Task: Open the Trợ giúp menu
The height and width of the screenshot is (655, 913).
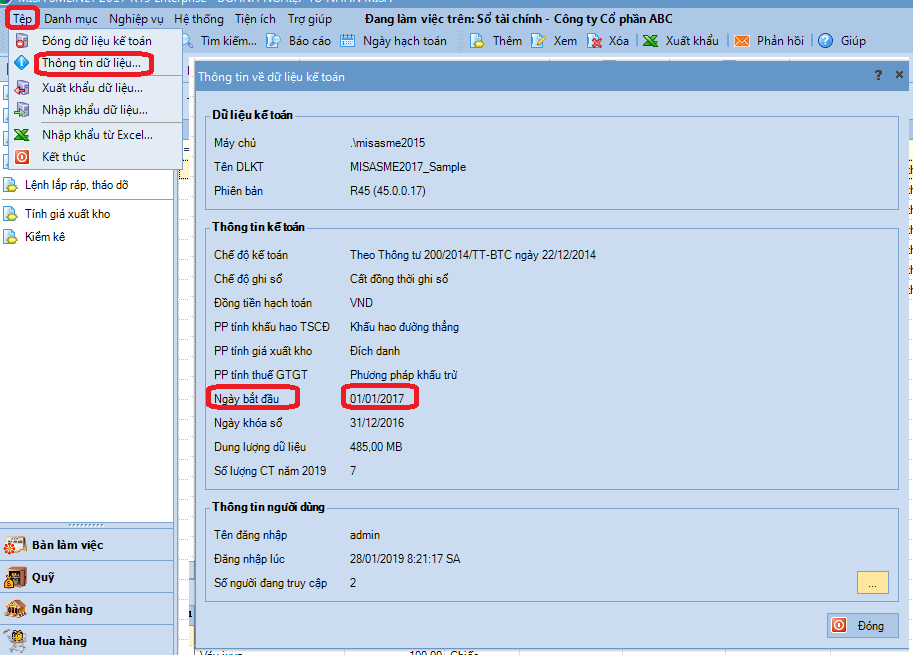Action: [310, 19]
